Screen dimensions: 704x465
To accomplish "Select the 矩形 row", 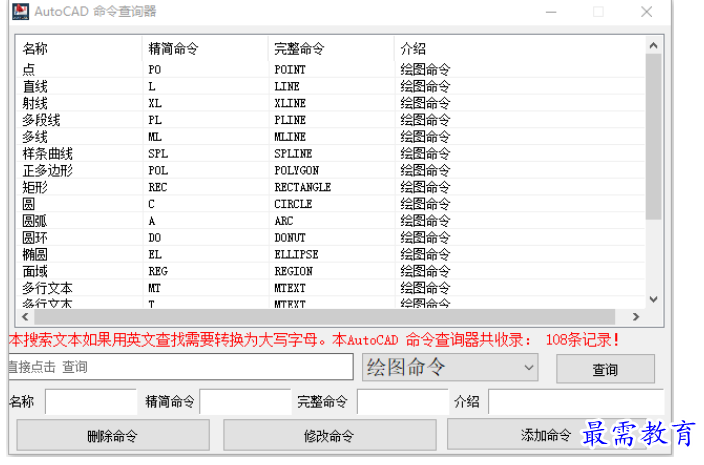I will (x=331, y=187).
